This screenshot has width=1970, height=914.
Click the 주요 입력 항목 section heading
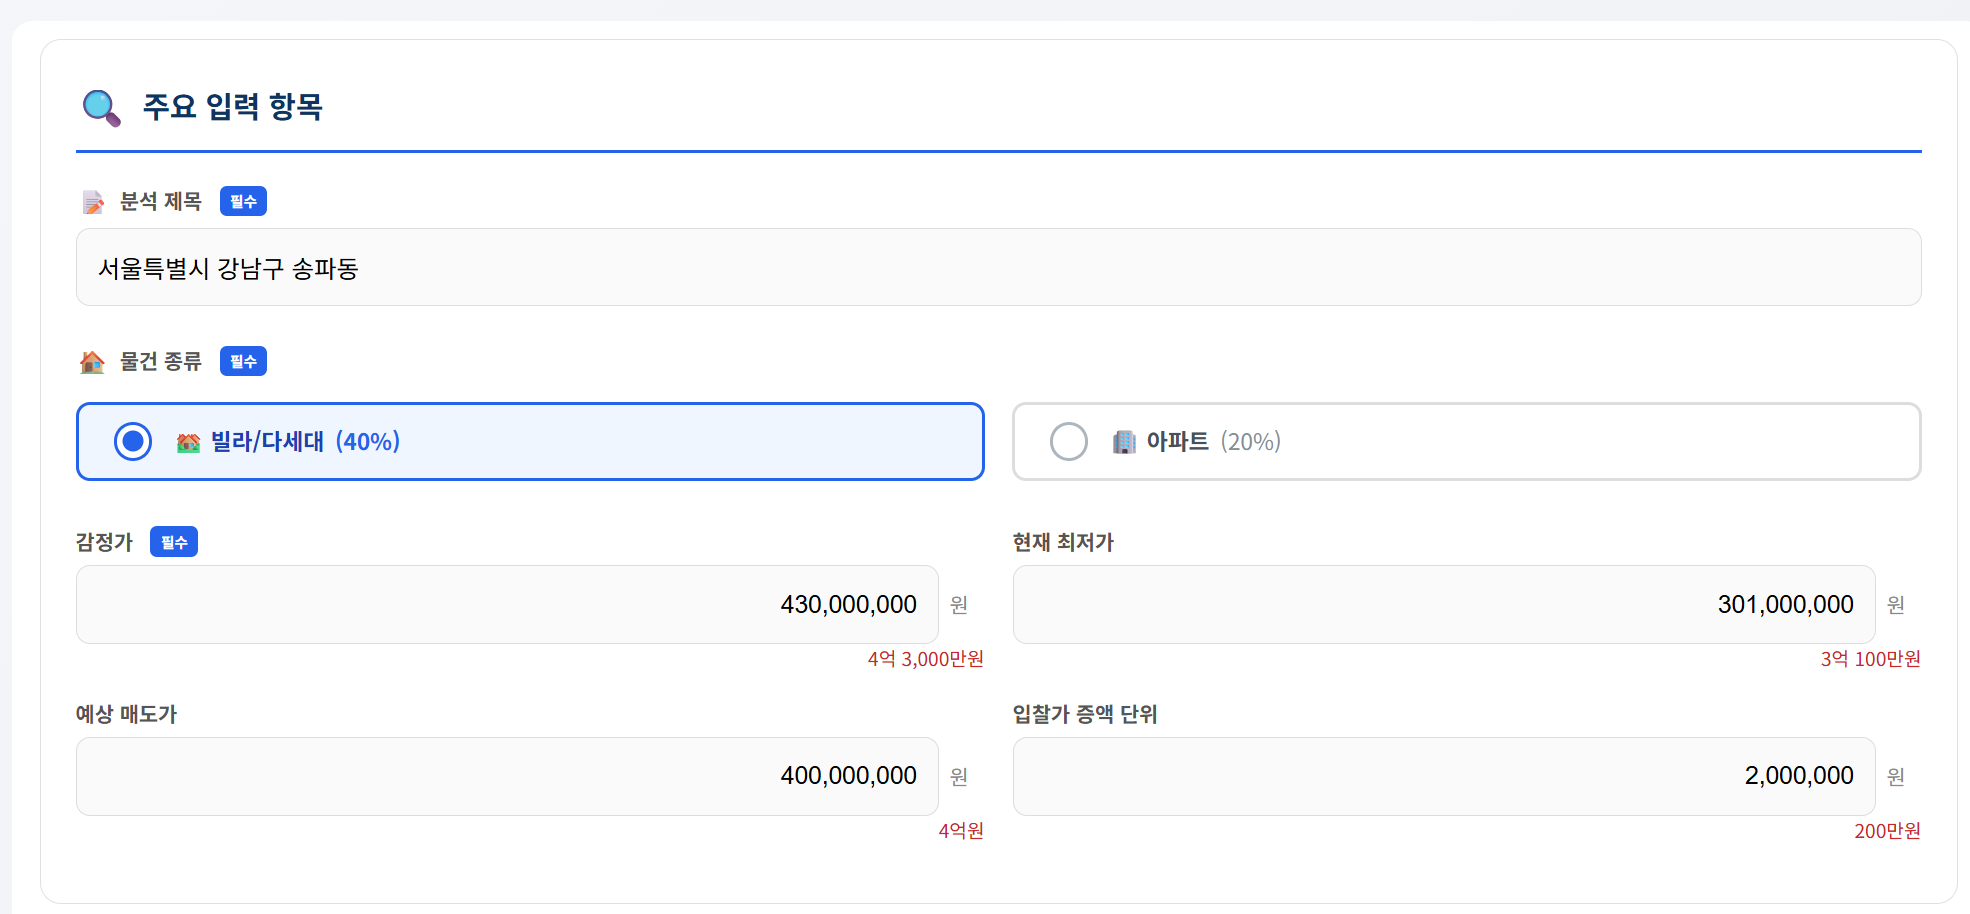(232, 106)
